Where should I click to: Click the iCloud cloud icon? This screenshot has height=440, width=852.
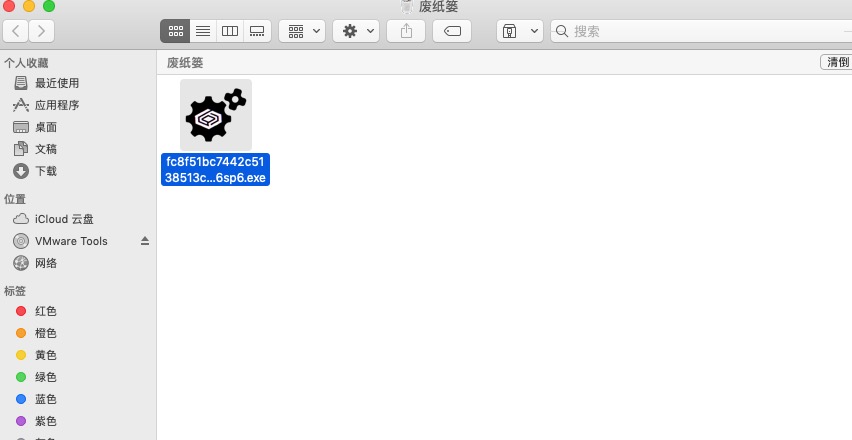click(x=21, y=219)
